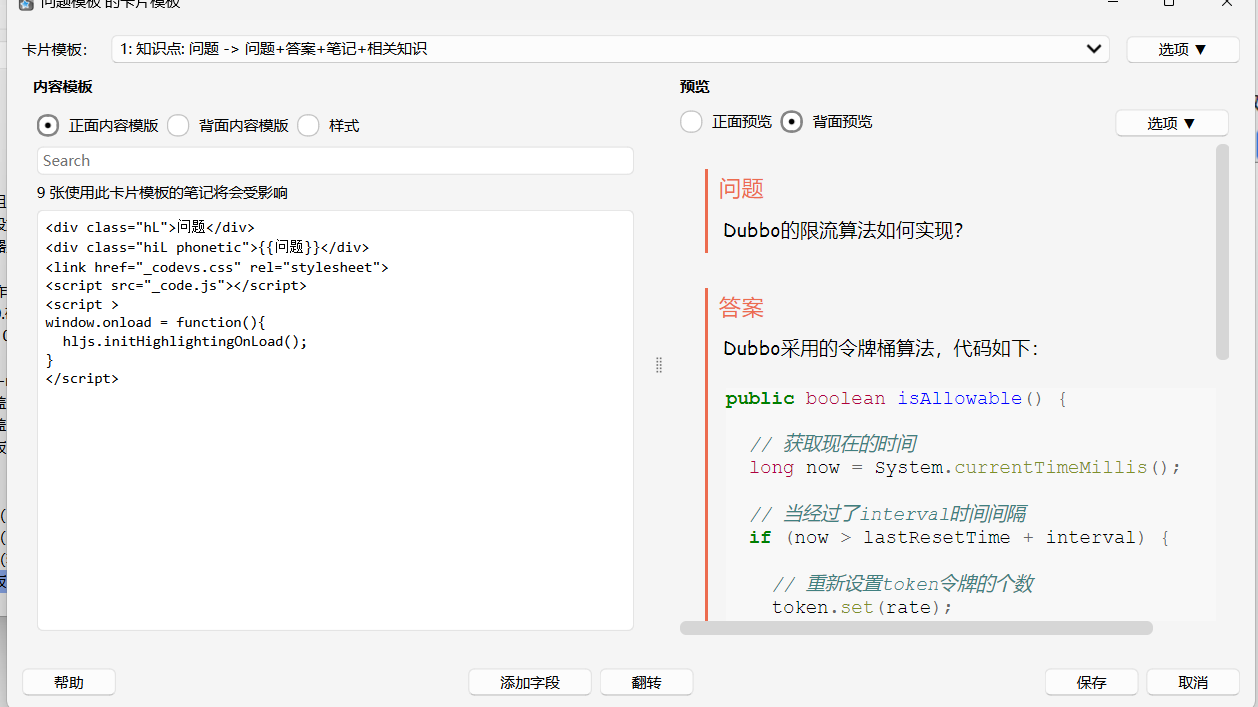The image size is (1258, 707).
Task: Open the 卡片模板 dropdown list
Action: click(610, 49)
